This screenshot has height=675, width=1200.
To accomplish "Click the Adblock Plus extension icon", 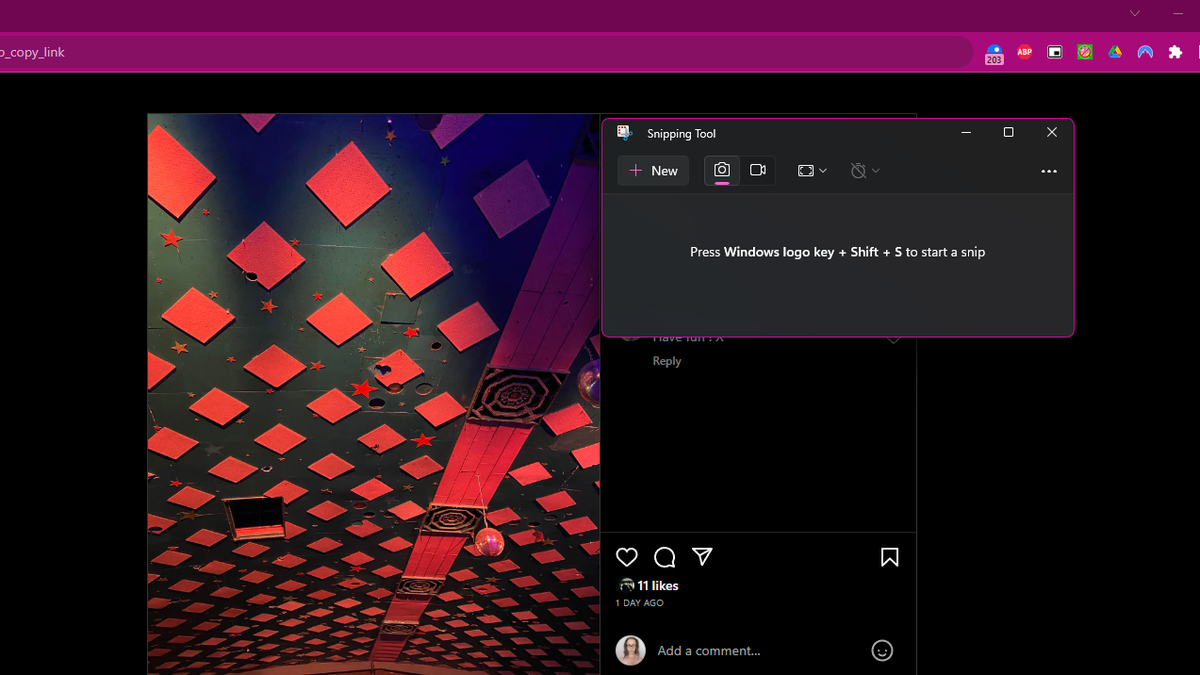I will click(x=1024, y=52).
